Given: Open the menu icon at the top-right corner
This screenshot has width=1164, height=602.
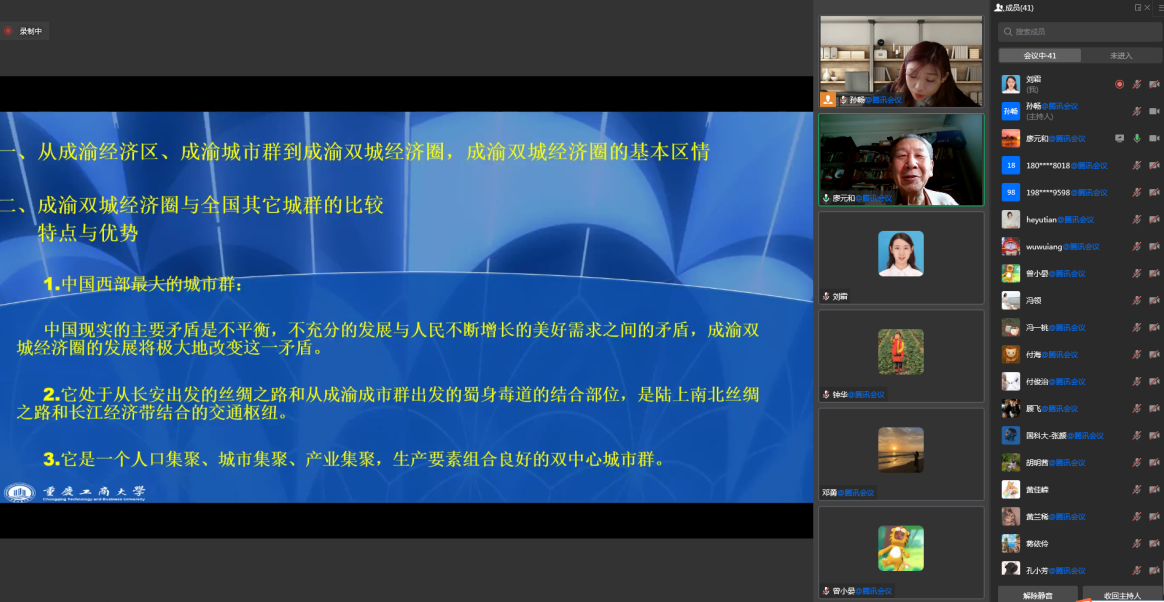Looking at the screenshot, I should (x=1158, y=7).
